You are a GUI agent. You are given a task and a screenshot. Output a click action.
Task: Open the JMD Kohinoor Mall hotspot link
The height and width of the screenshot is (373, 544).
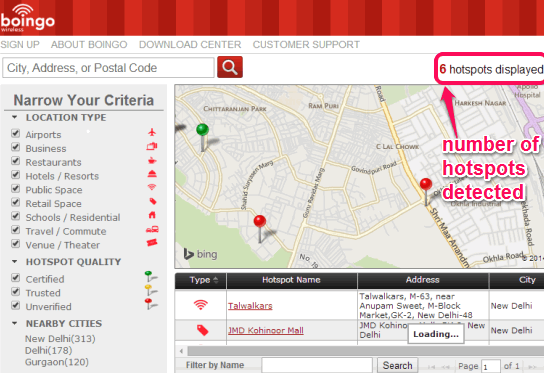point(266,330)
